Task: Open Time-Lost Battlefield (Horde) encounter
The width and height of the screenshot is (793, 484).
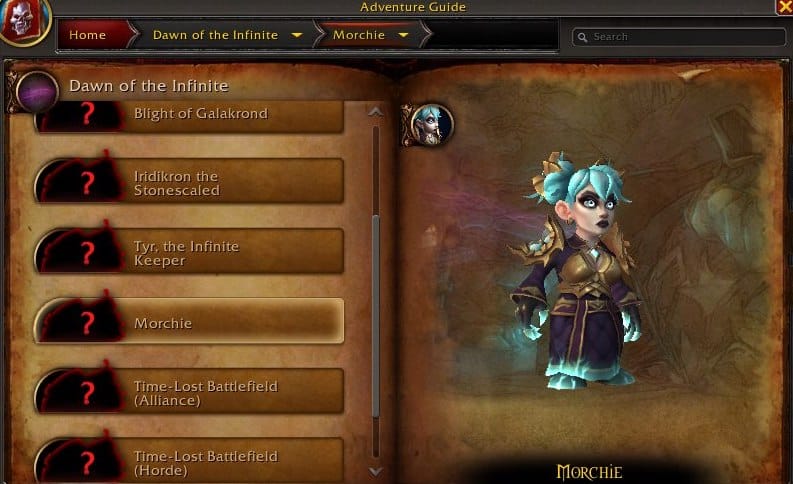Action: [x=190, y=461]
